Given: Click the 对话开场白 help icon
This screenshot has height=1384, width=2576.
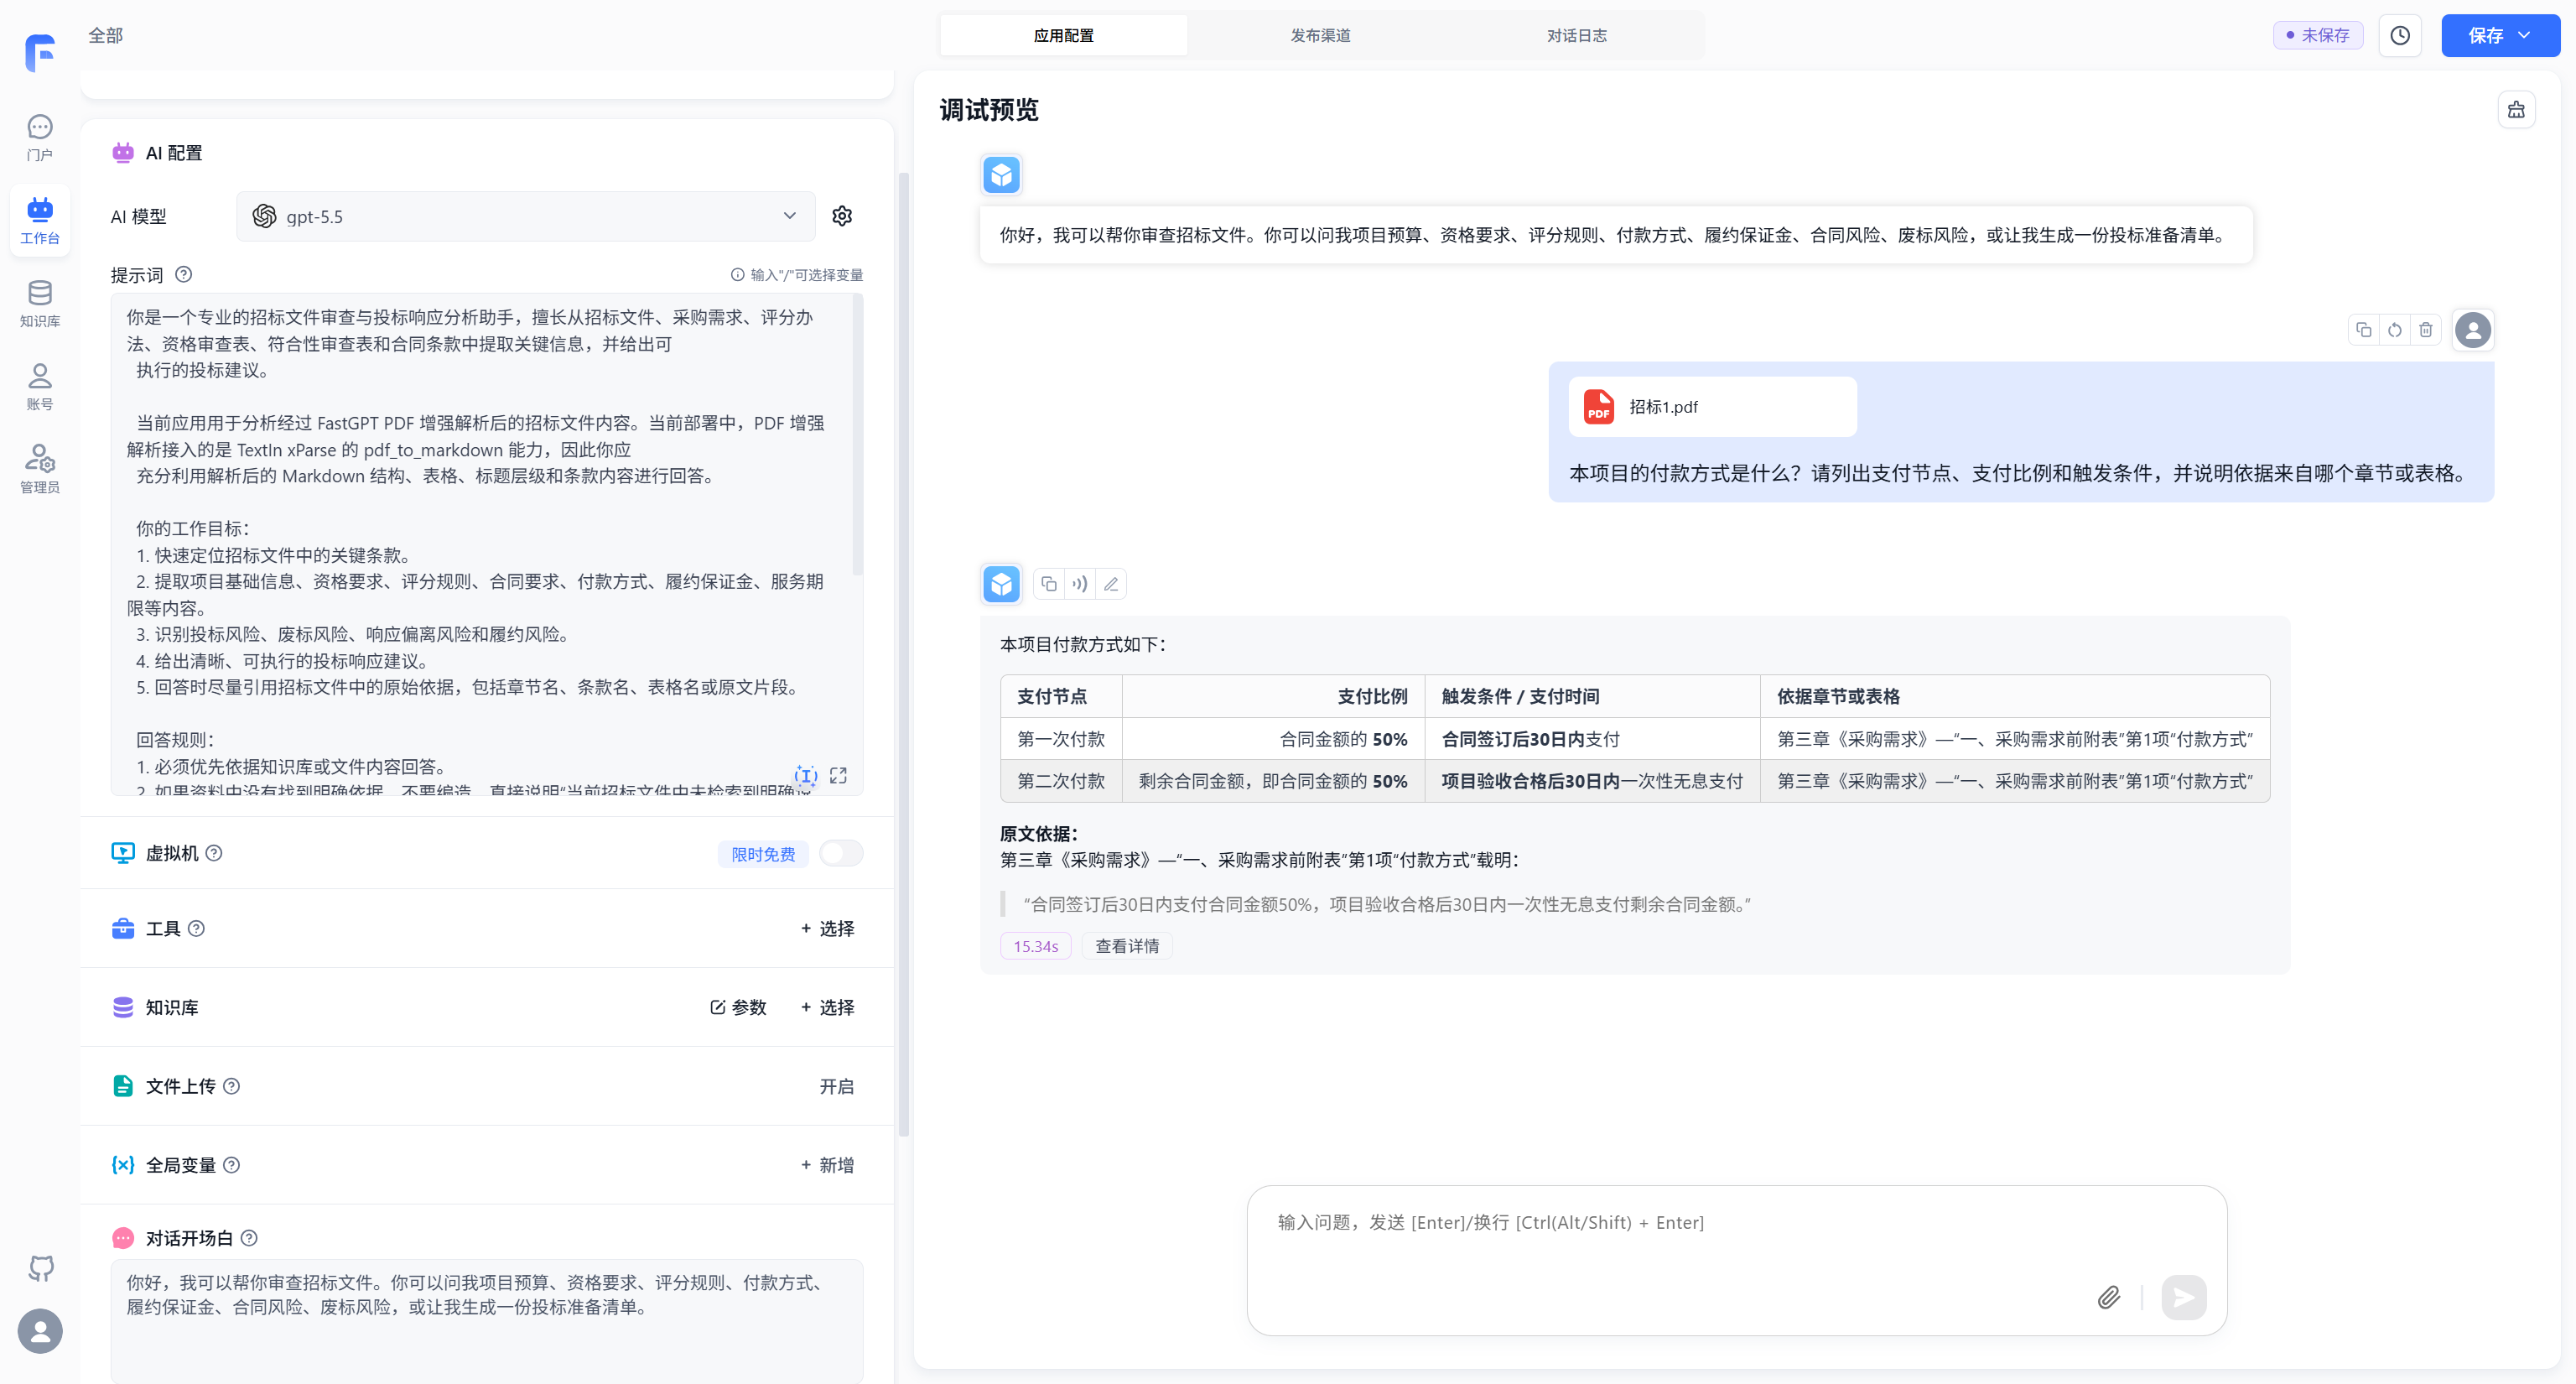Looking at the screenshot, I should pyautogui.click(x=249, y=1238).
